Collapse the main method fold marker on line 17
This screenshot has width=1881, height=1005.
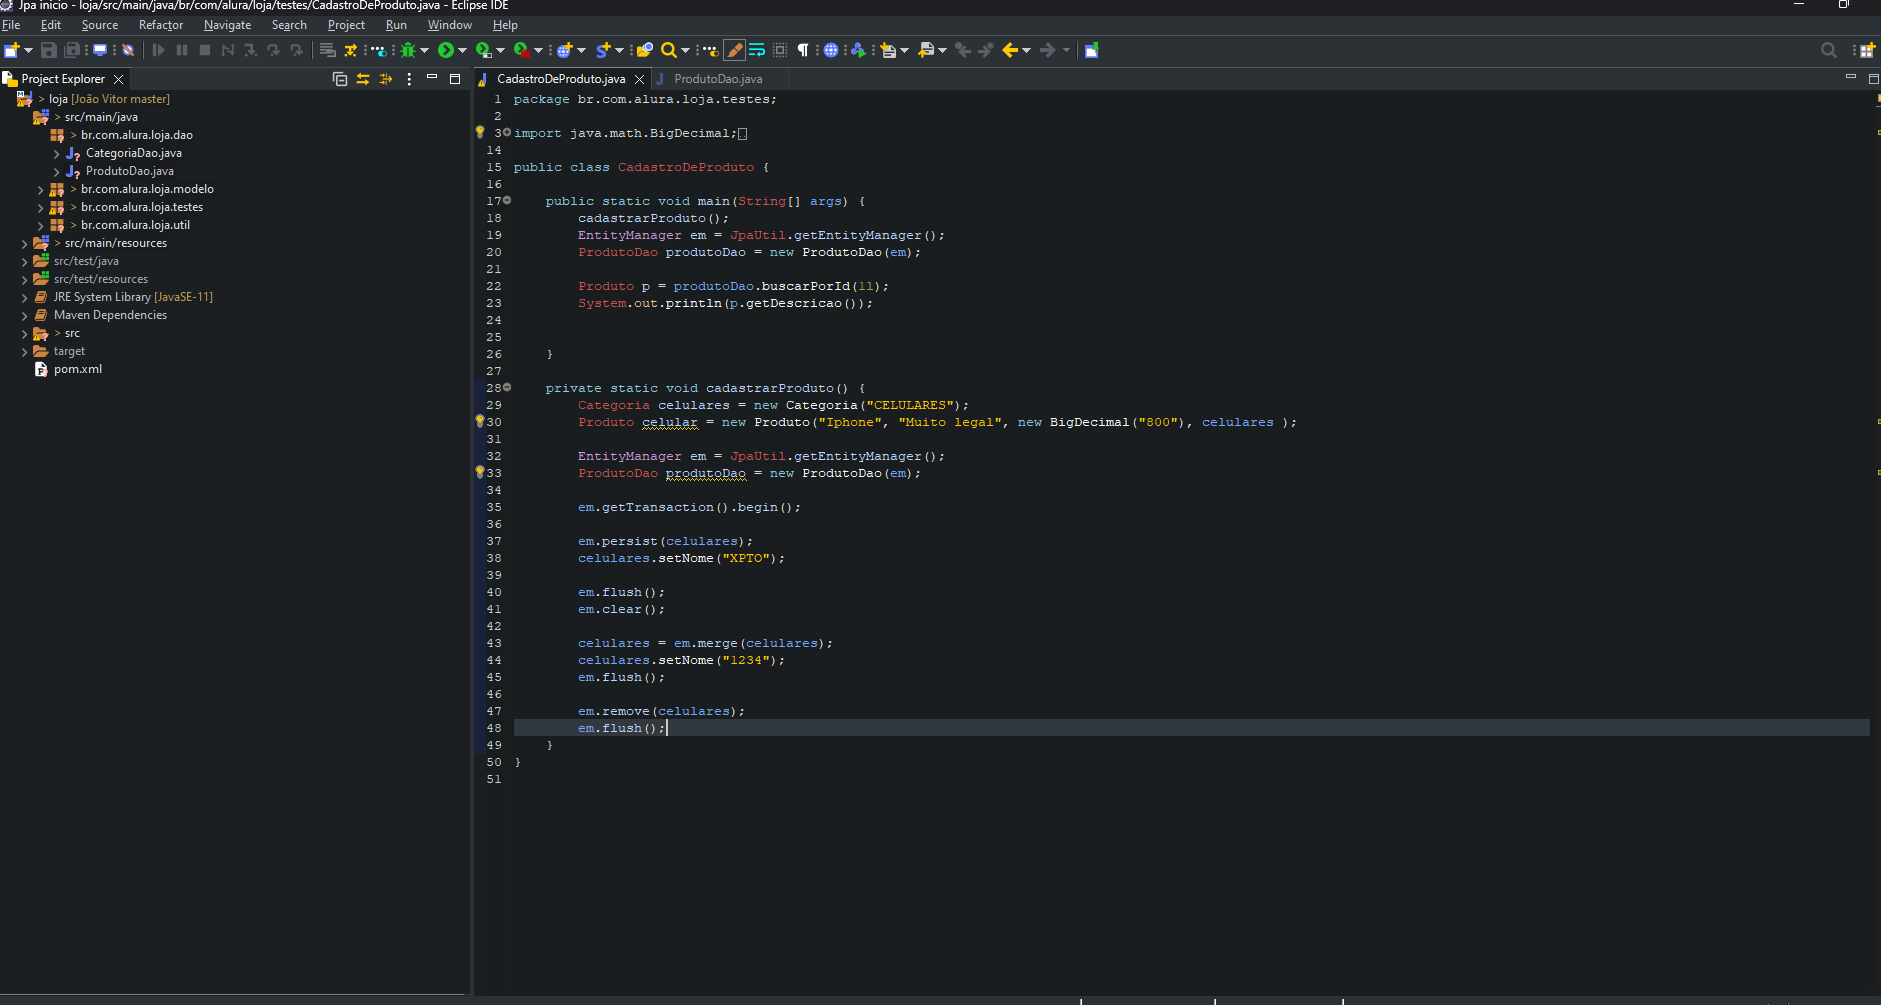coord(507,201)
